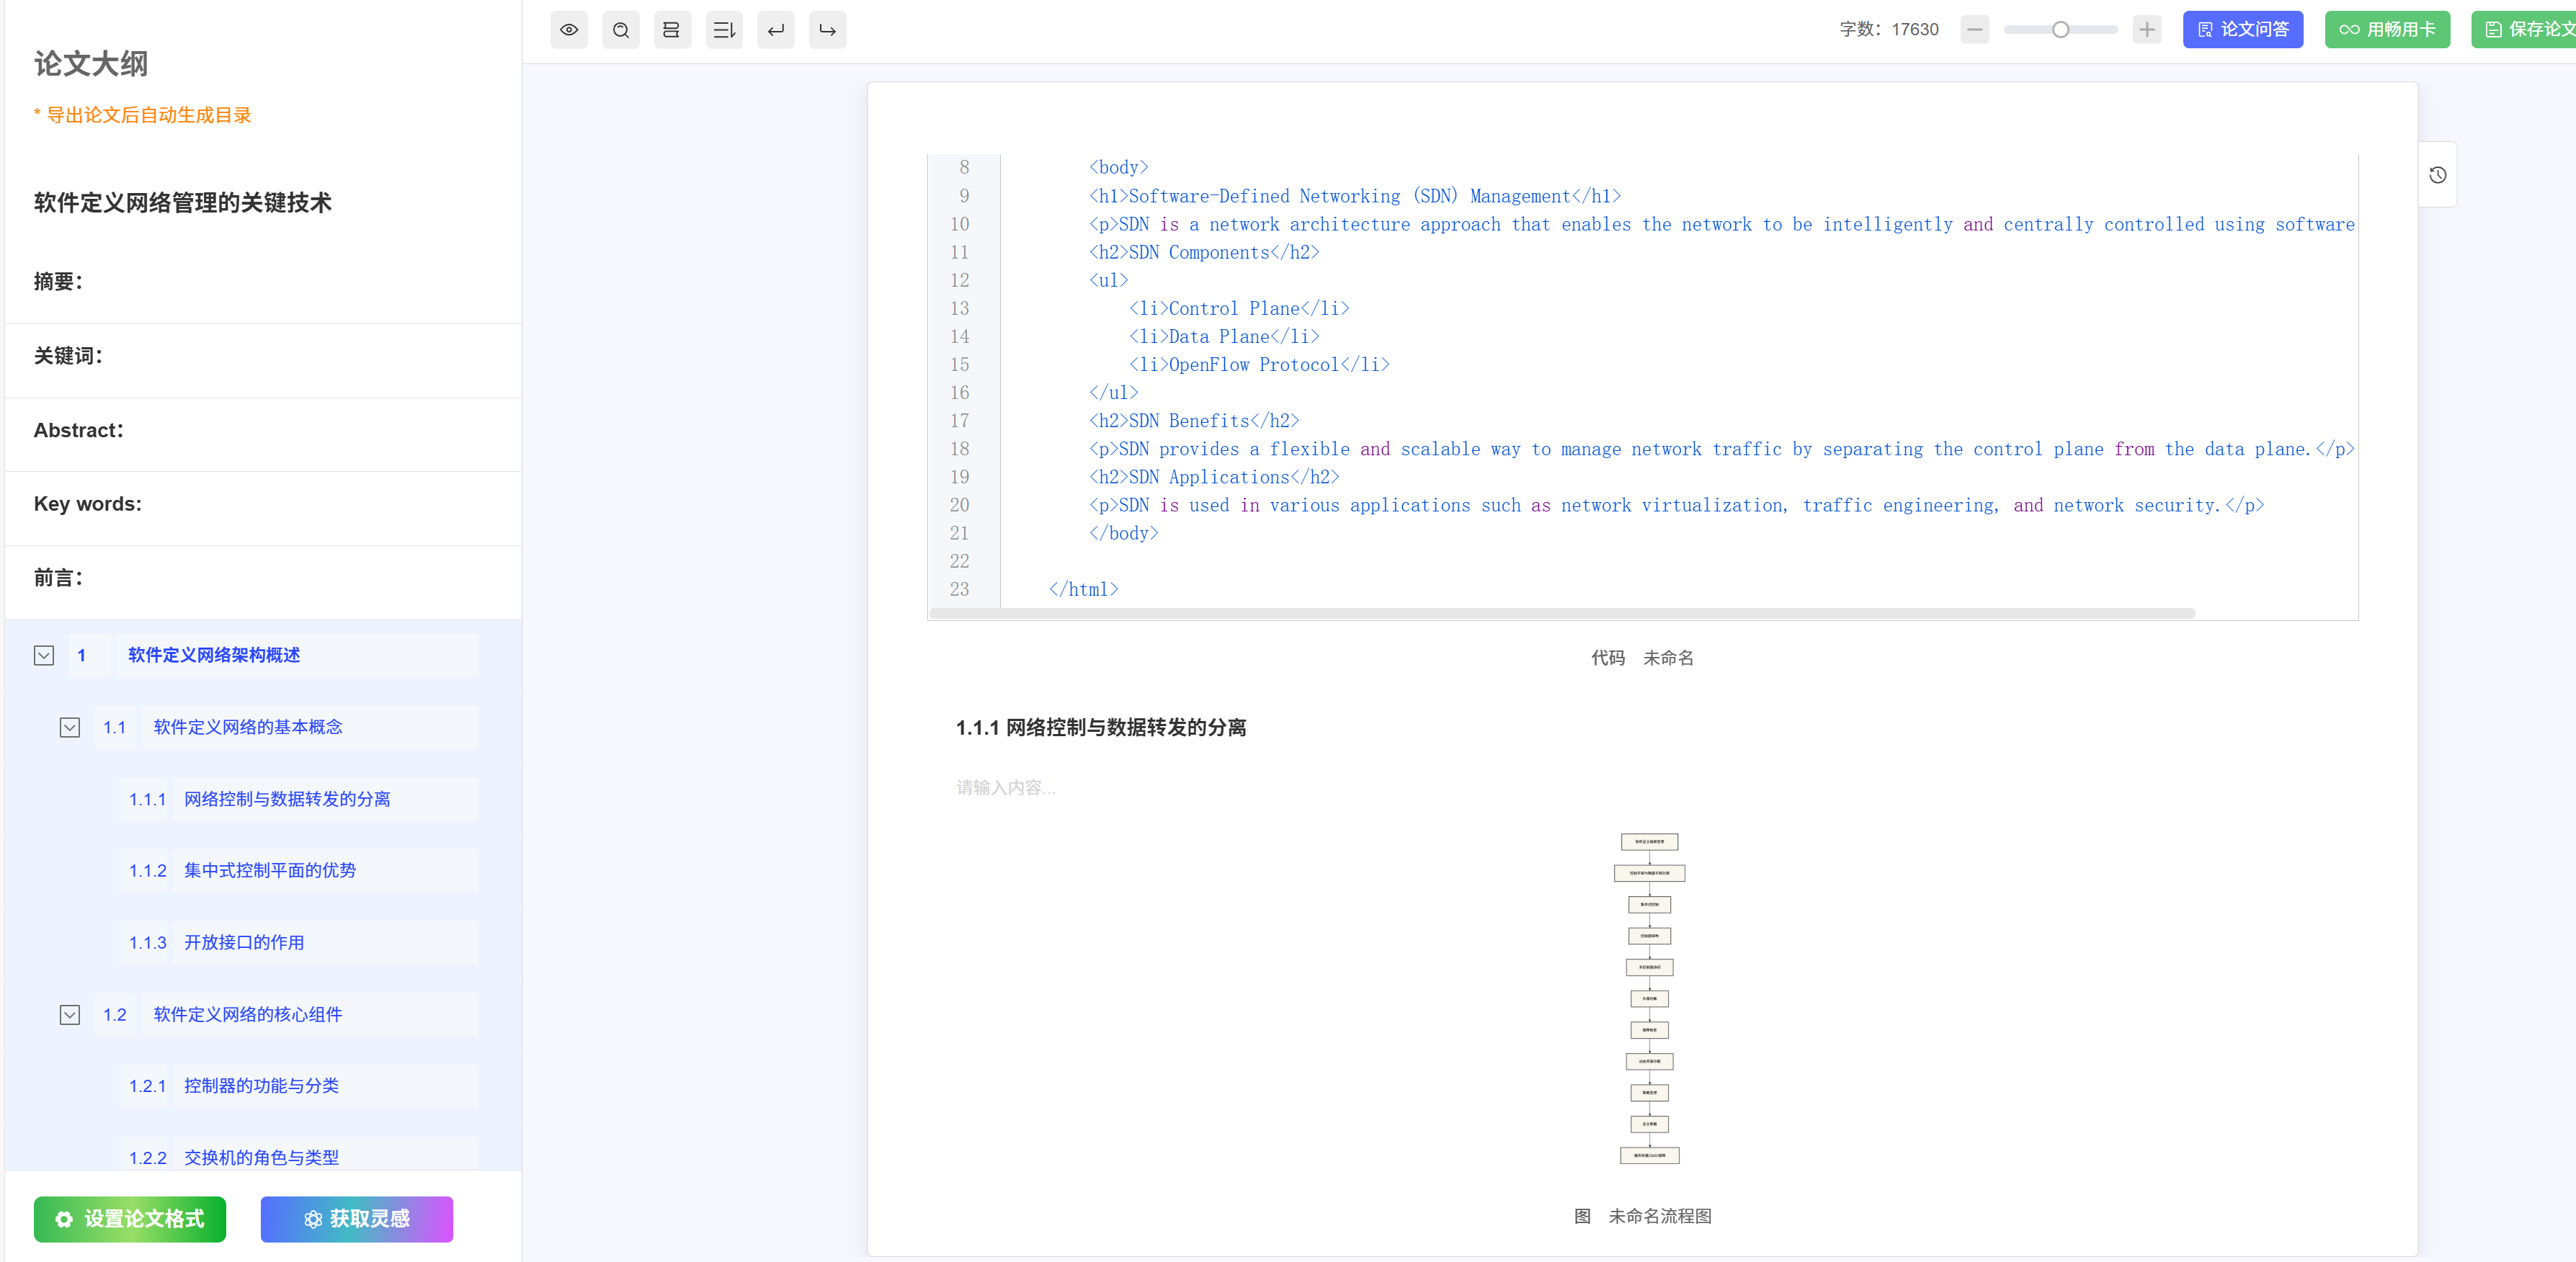Select outline item 1.2.1 控制器的功能与分类

pos(261,1085)
